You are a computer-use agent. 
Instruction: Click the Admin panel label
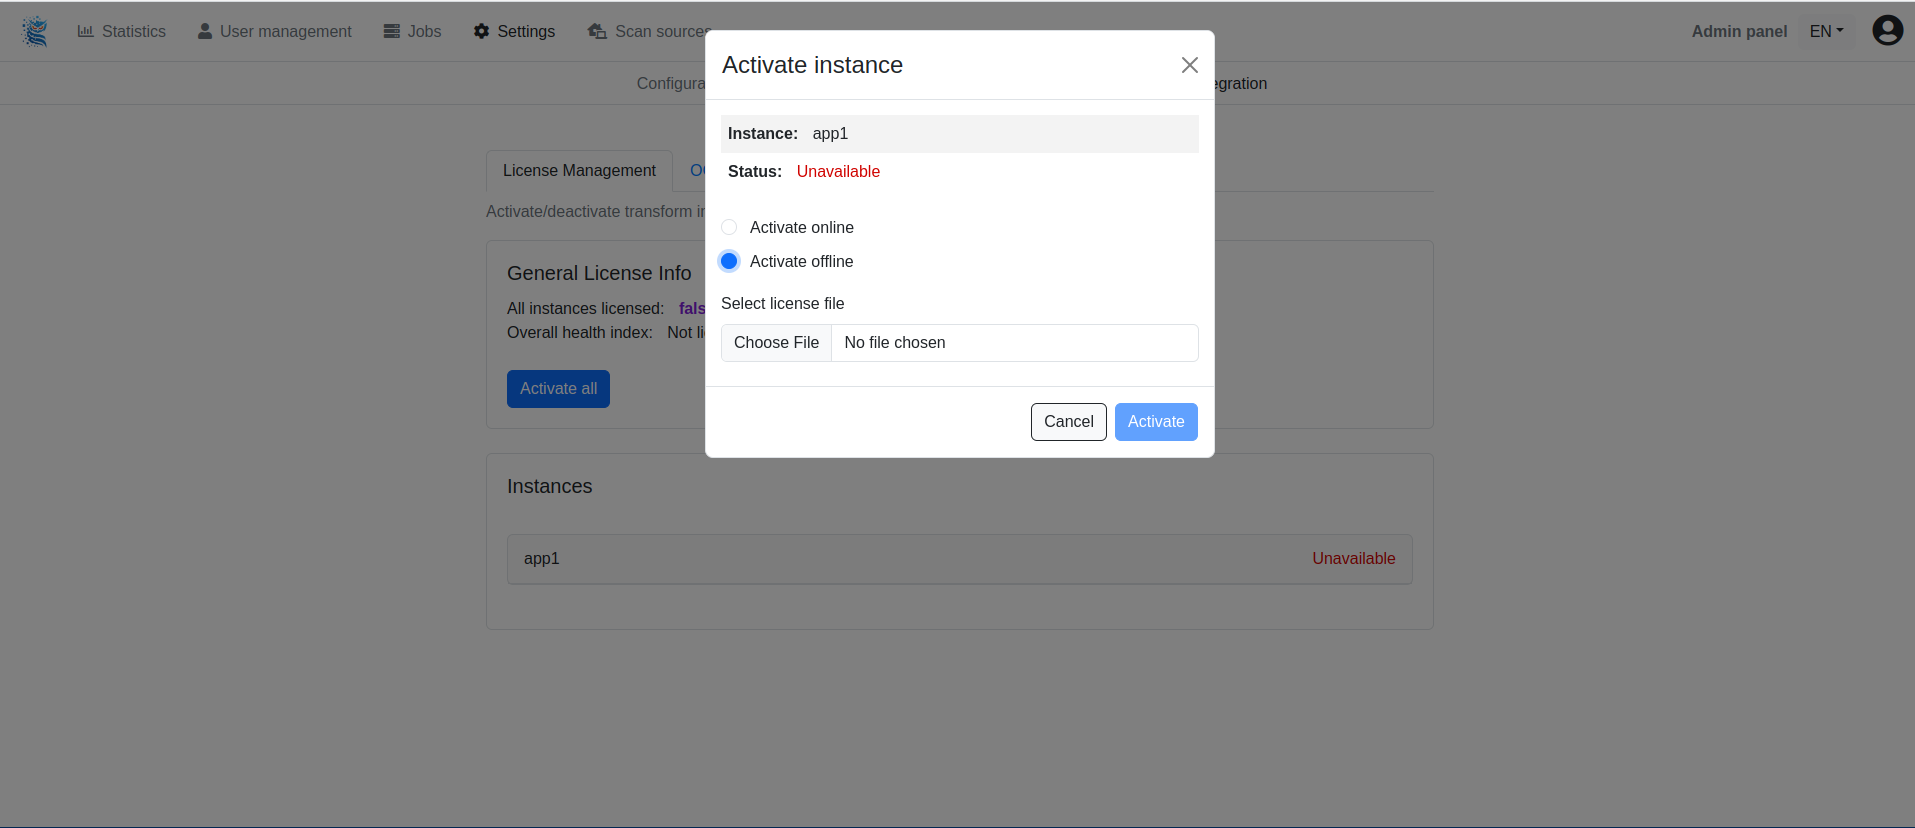click(x=1739, y=31)
